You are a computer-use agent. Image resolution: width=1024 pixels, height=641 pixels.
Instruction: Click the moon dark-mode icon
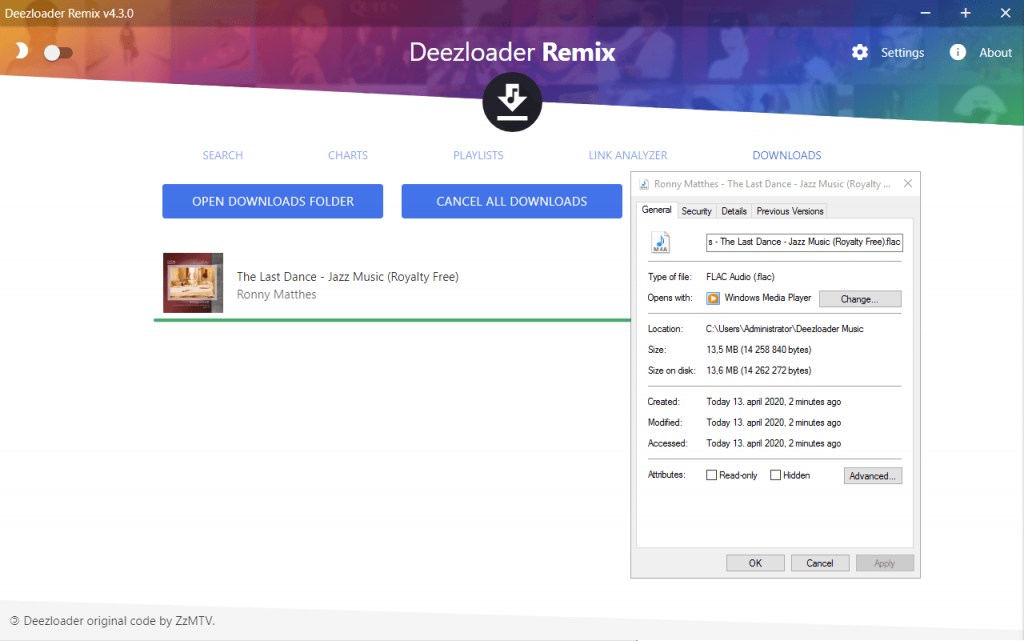click(22, 51)
